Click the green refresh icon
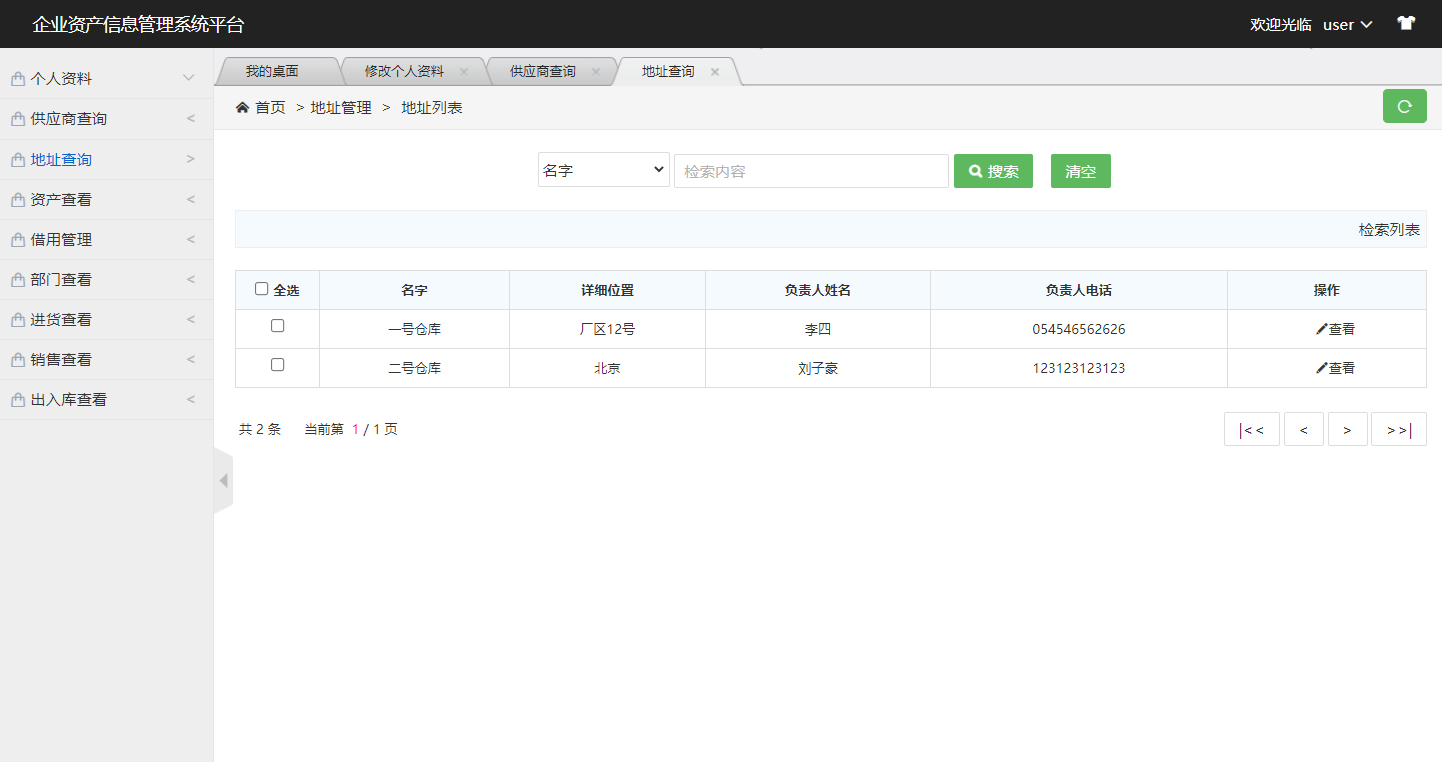 (1405, 106)
